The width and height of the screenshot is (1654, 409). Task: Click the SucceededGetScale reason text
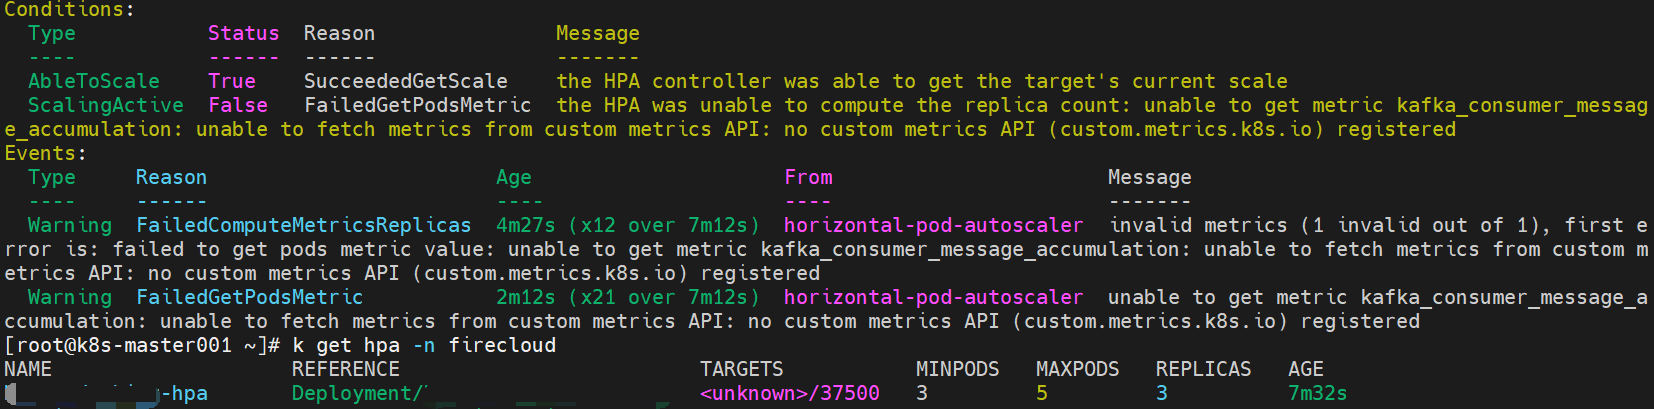(x=405, y=81)
